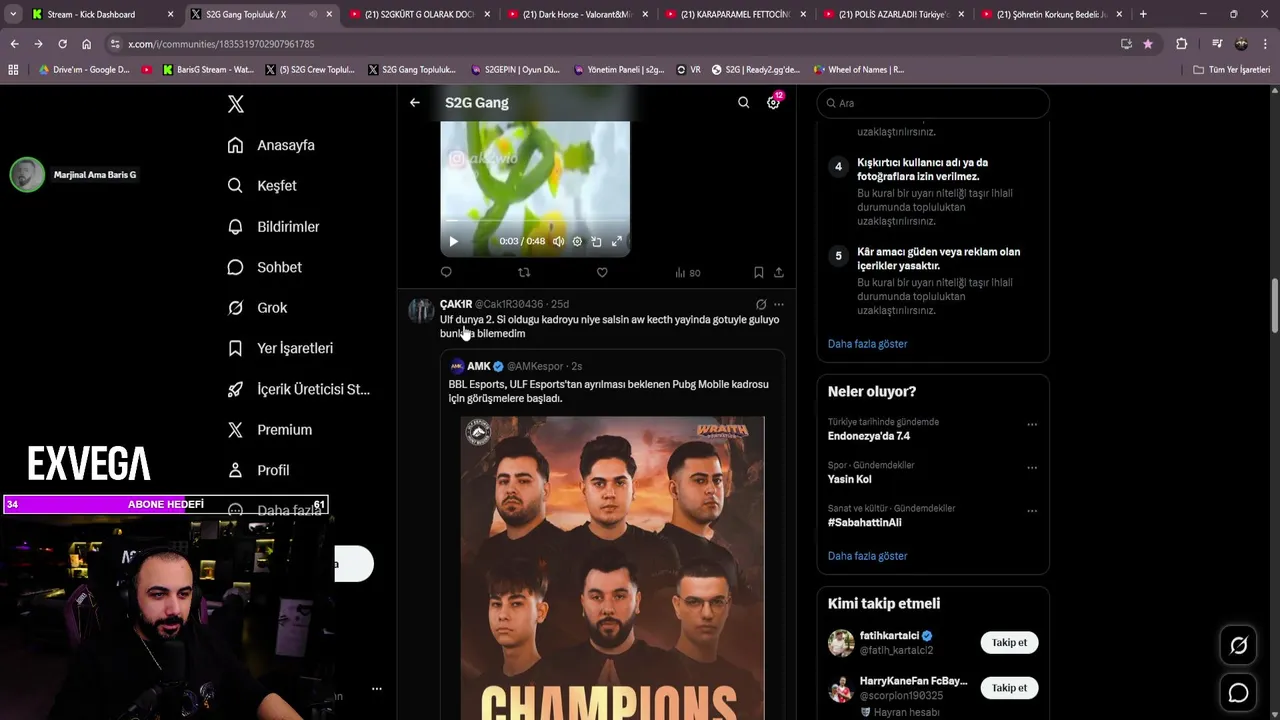Open options for Endonezya'da 7.4 trend
The image size is (1280, 720).
(x=1032, y=424)
